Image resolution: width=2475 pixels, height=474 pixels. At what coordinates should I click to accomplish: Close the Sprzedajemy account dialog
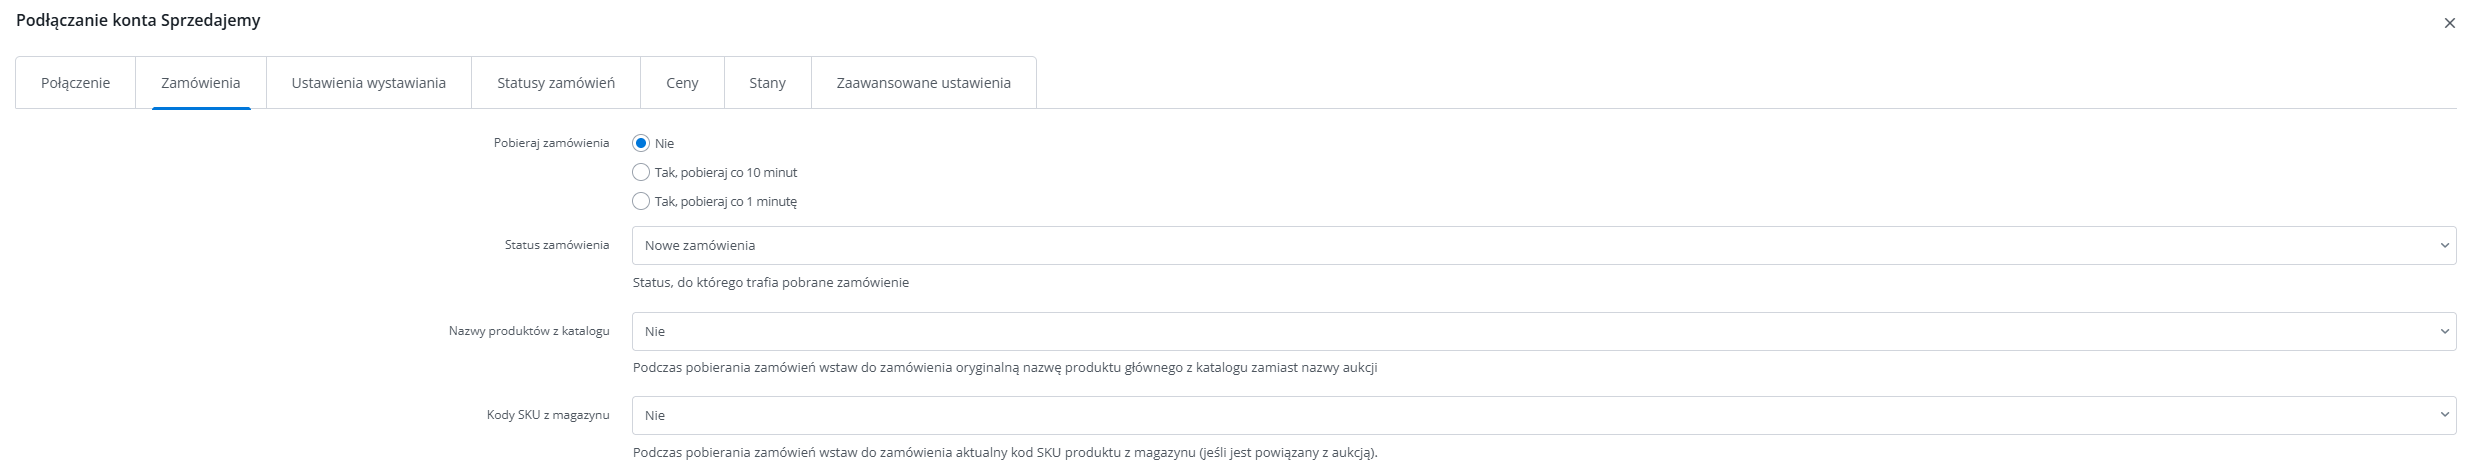pos(2449,23)
